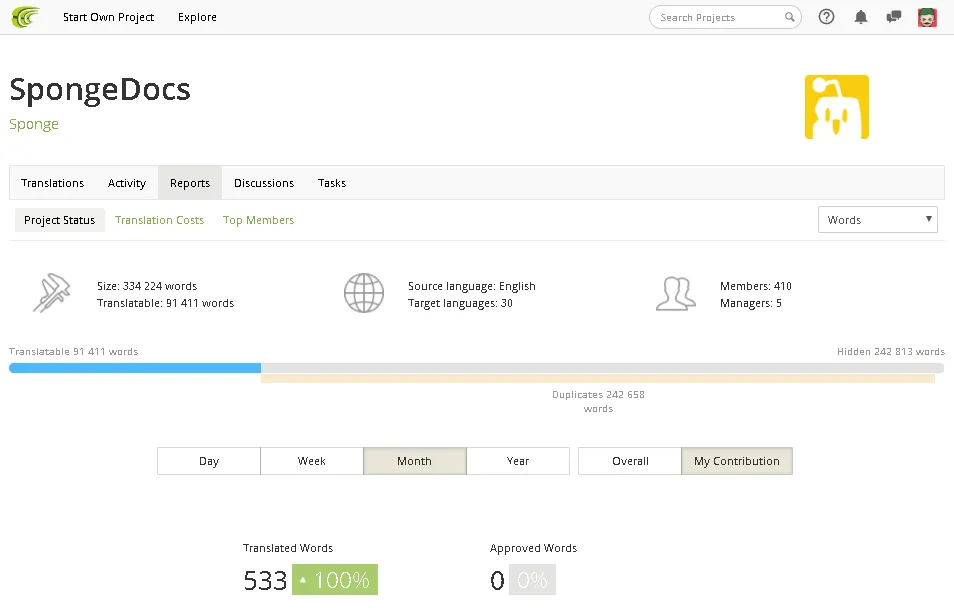Expand the Words unit dropdown
954x613 pixels.
(x=877, y=220)
